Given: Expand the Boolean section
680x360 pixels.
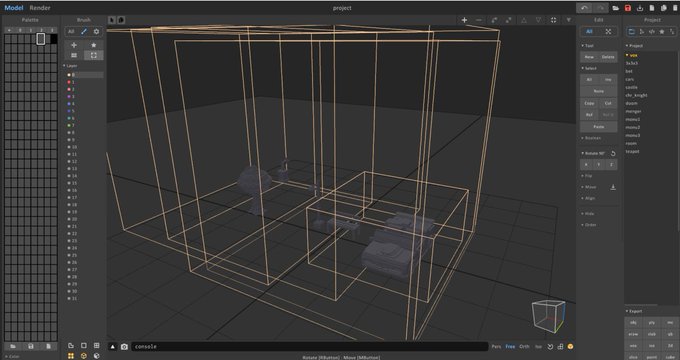Looking at the screenshot, I should click(x=591, y=138).
